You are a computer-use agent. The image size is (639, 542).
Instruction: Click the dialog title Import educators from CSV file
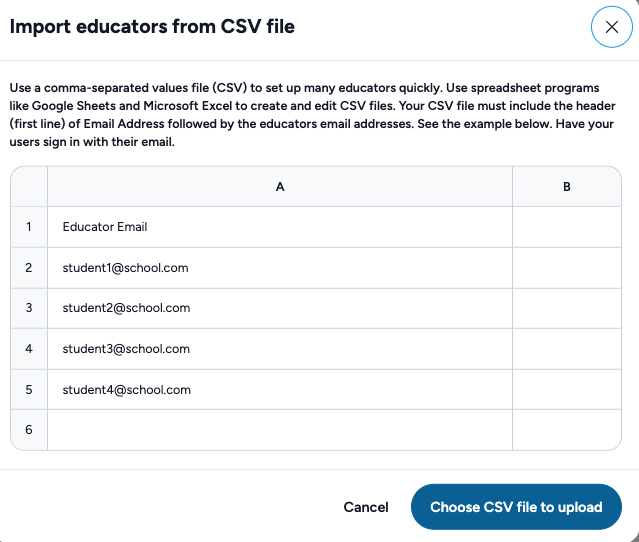click(x=152, y=27)
